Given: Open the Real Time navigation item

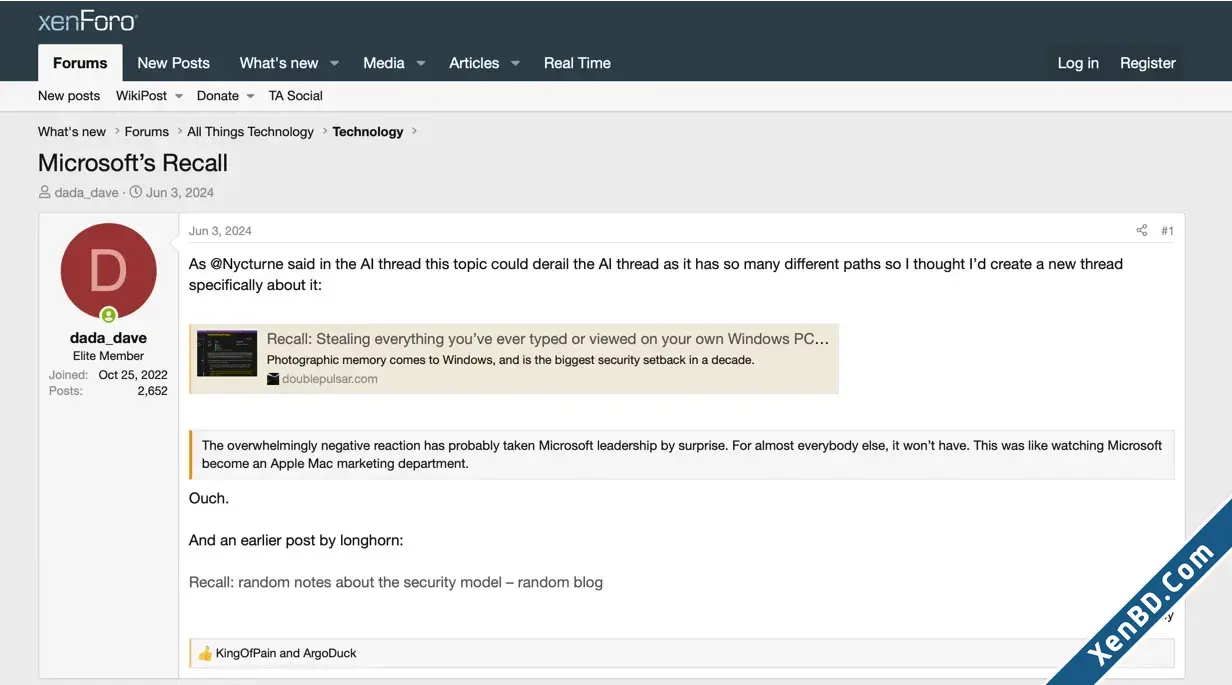Looking at the screenshot, I should pyautogui.click(x=577, y=63).
